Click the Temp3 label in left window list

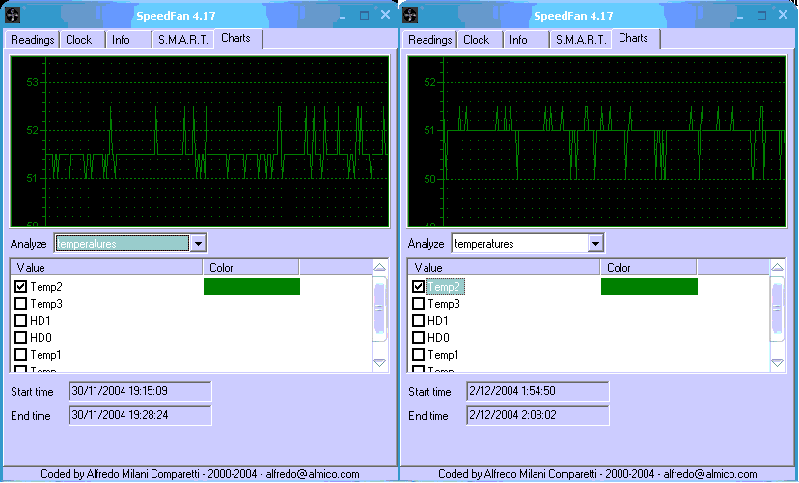coord(46,304)
